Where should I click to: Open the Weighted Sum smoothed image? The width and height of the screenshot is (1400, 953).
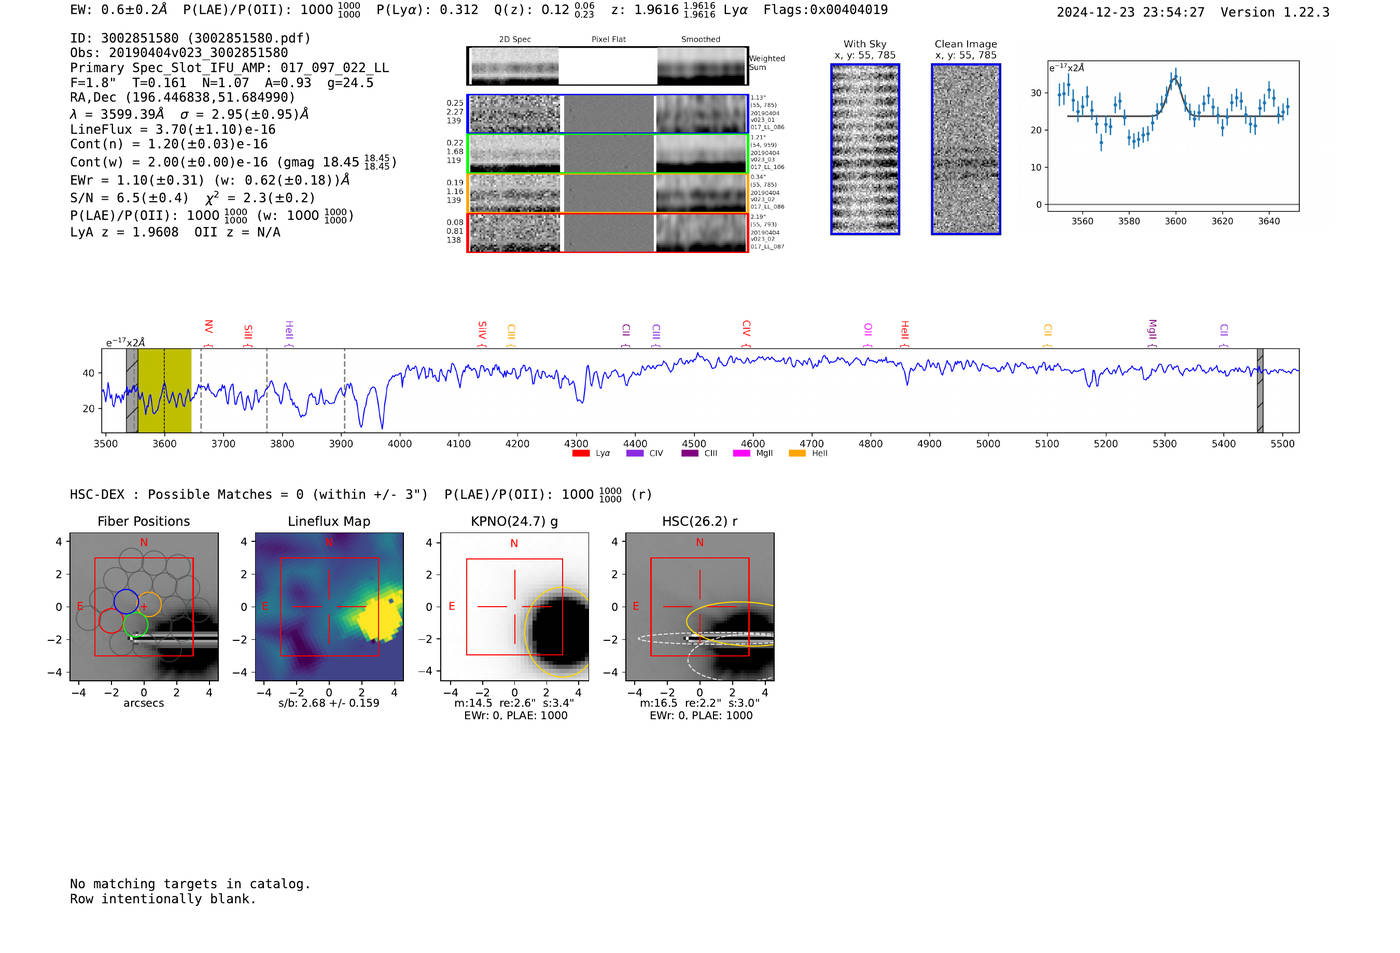702,66
